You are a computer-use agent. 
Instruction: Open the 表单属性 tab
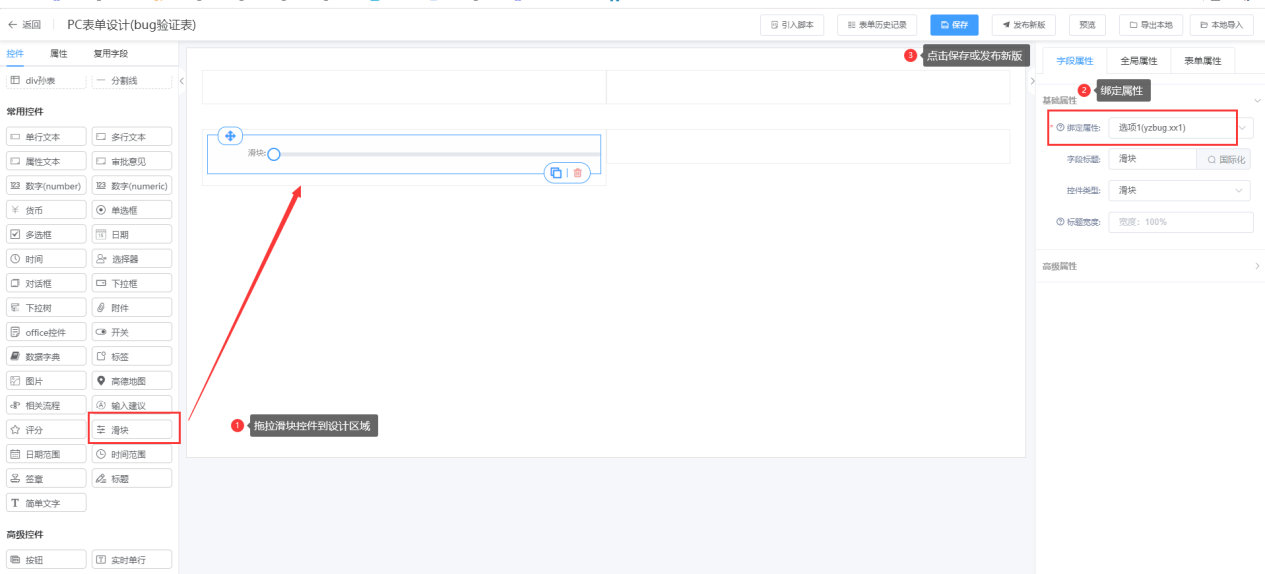tap(1203, 61)
